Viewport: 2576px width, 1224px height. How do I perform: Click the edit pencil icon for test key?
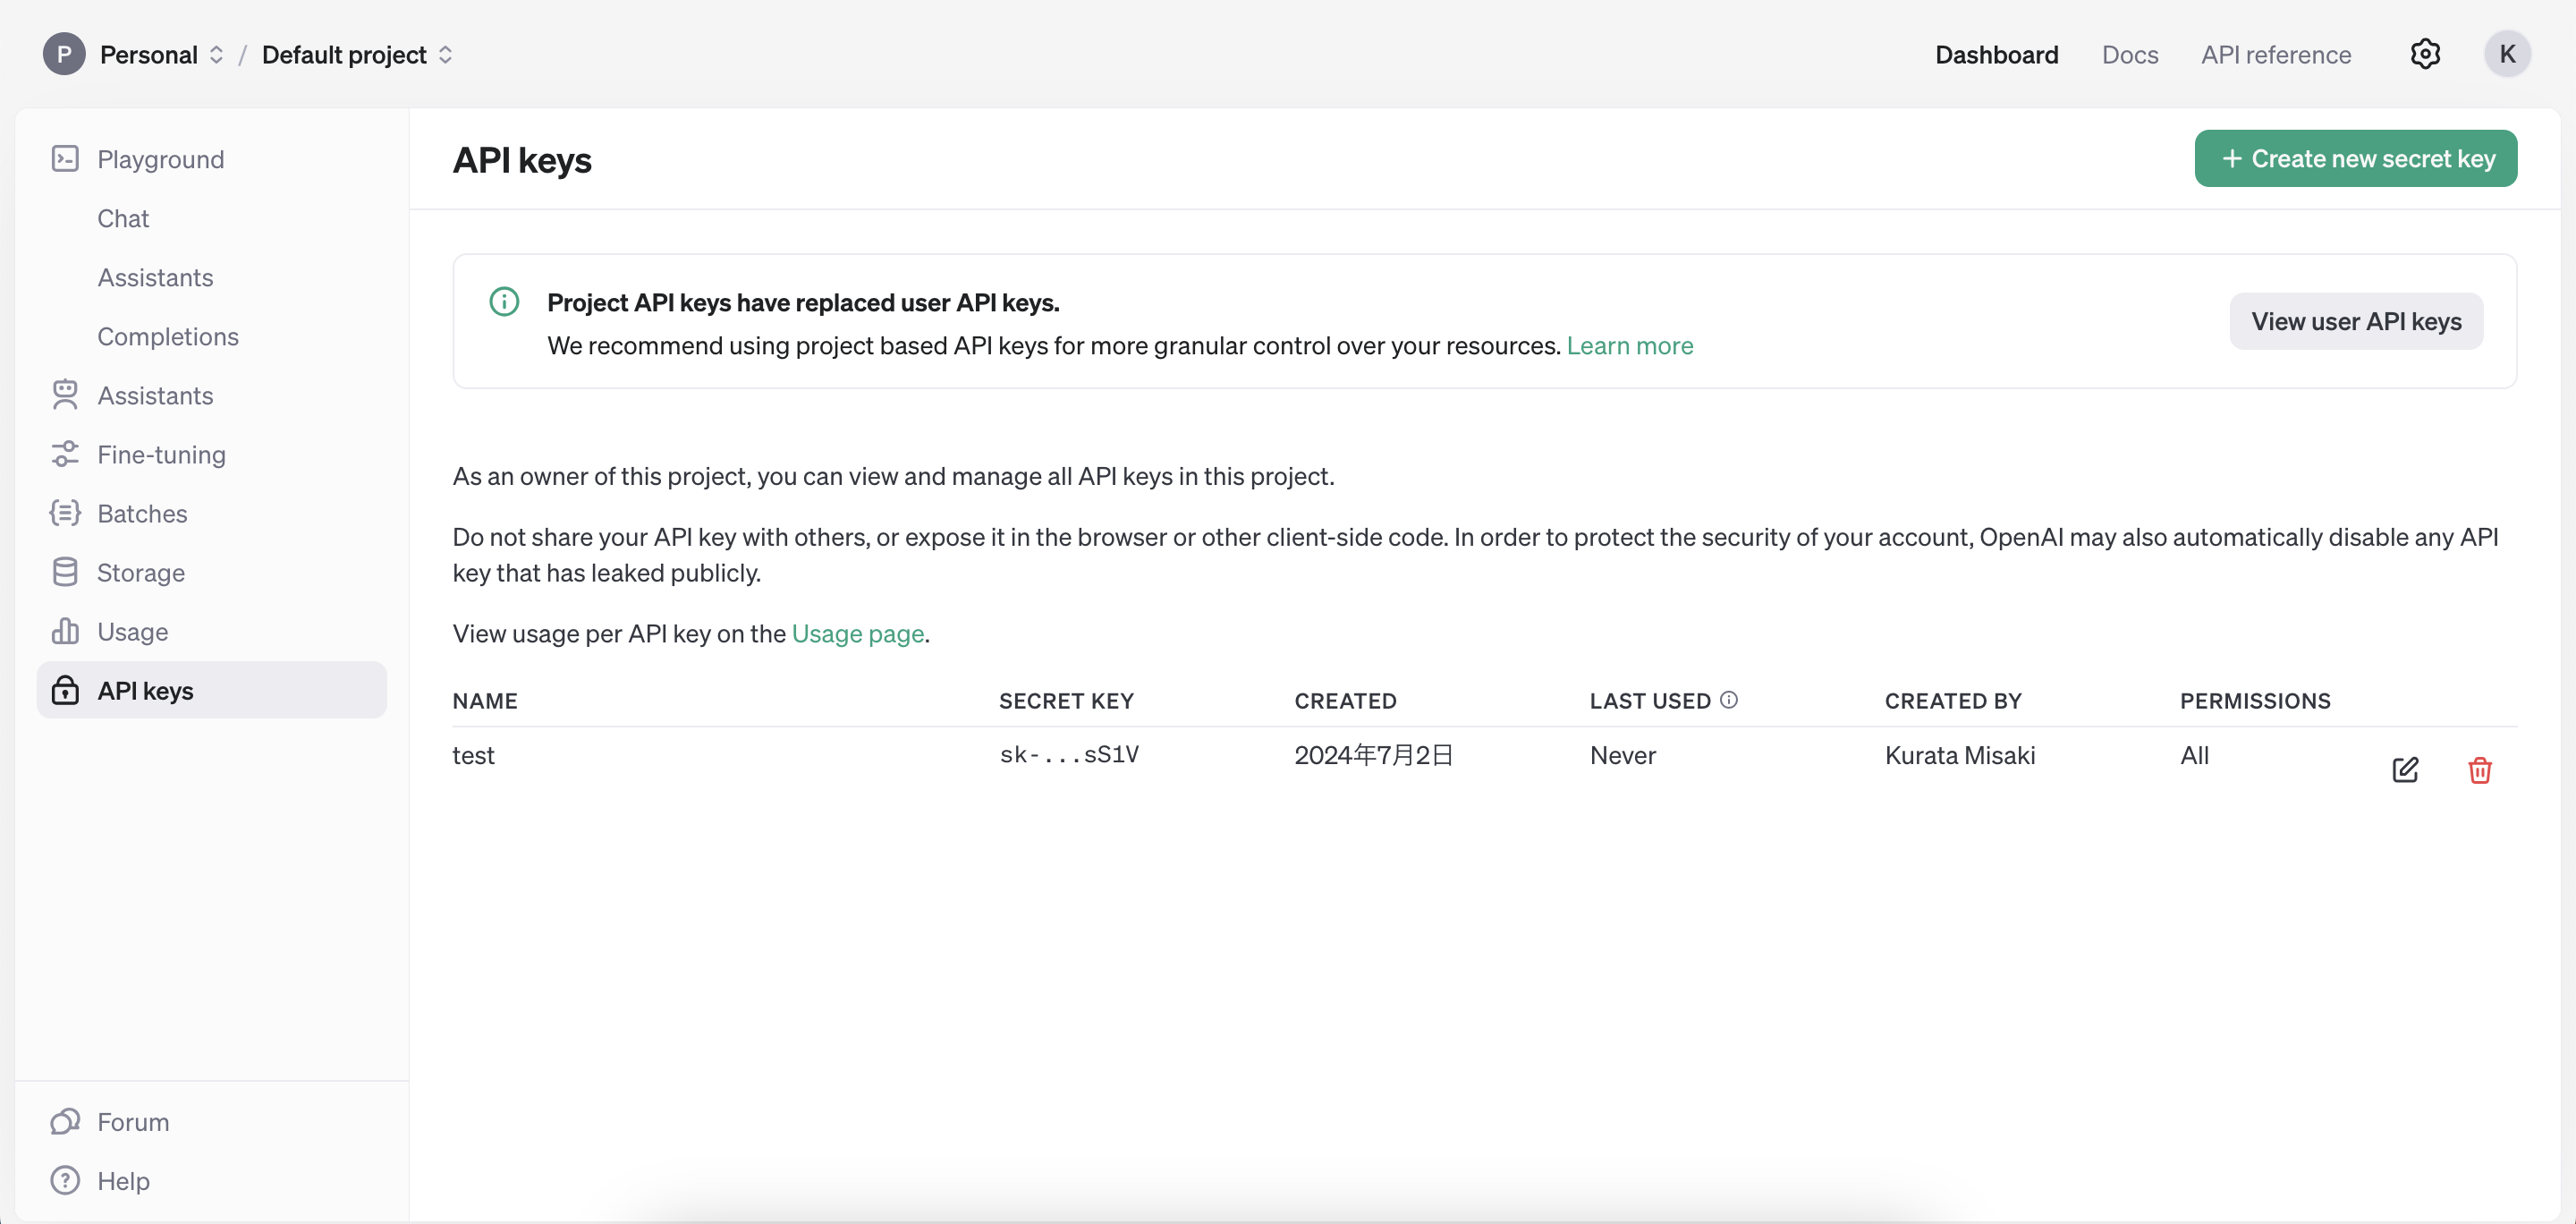tap(2405, 769)
